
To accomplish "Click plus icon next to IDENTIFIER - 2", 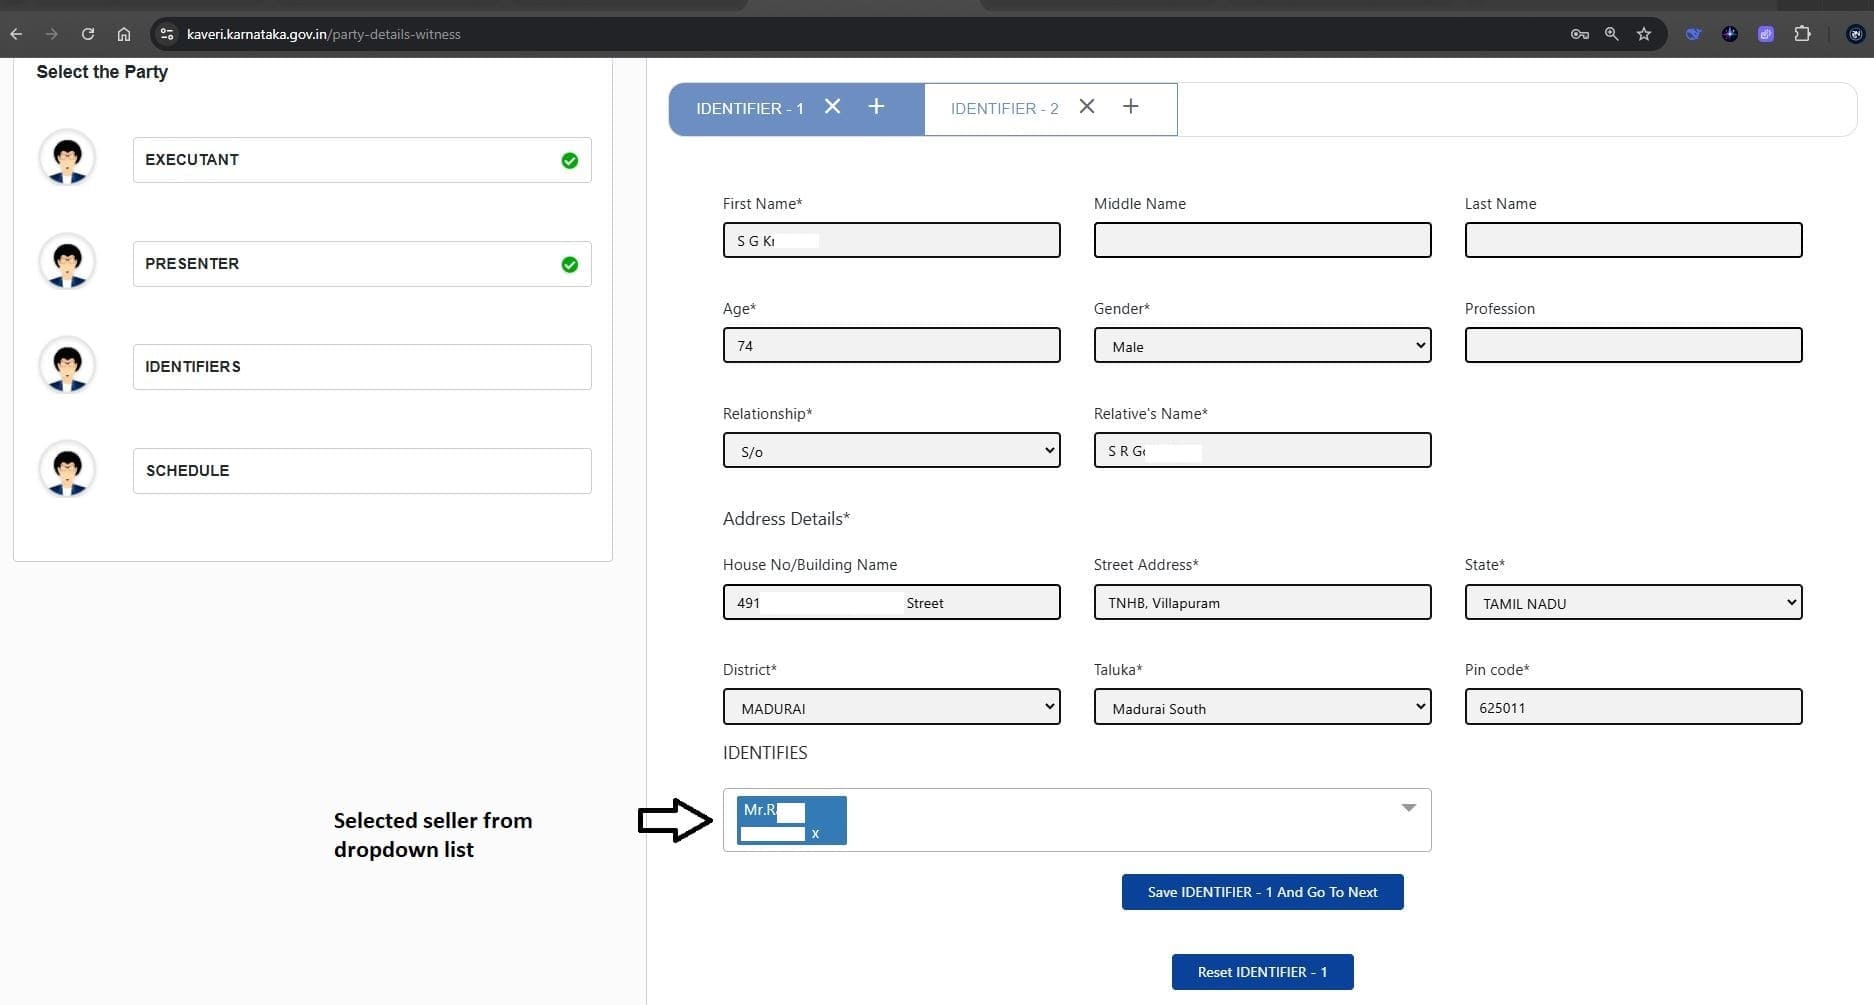I will 1130,107.
